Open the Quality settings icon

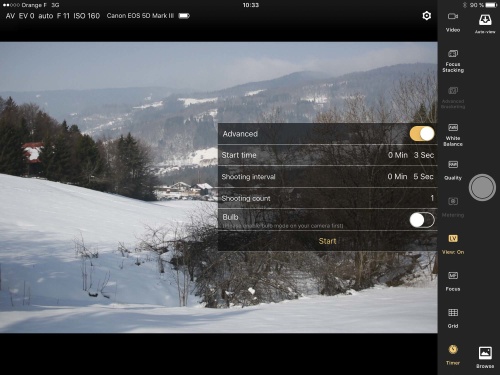point(453,164)
